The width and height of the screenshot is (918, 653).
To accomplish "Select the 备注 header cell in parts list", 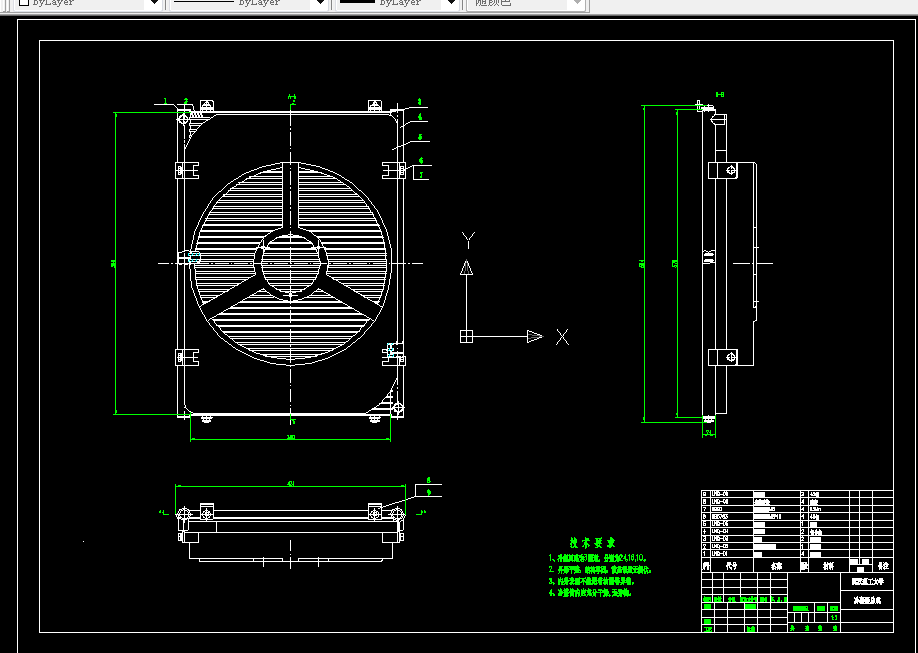I will pyautogui.click(x=883, y=566).
